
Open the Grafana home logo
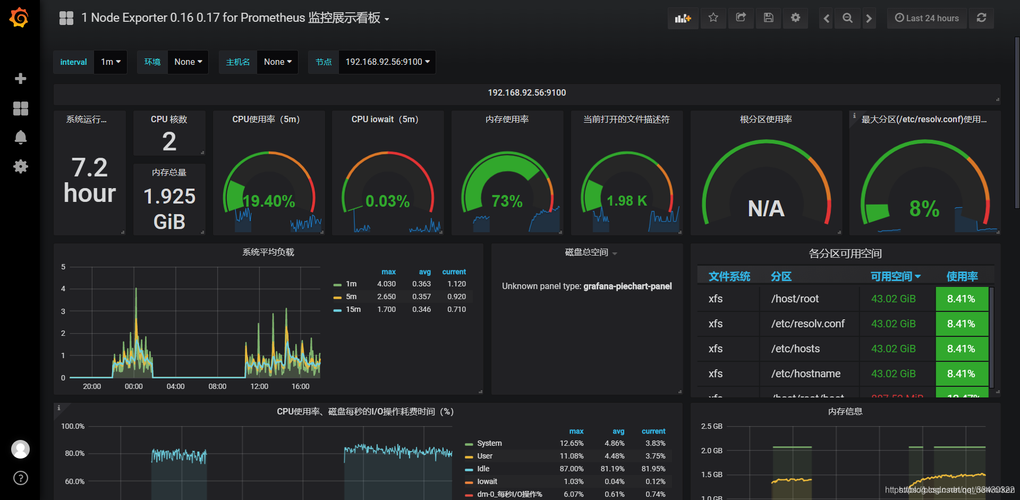click(20, 18)
